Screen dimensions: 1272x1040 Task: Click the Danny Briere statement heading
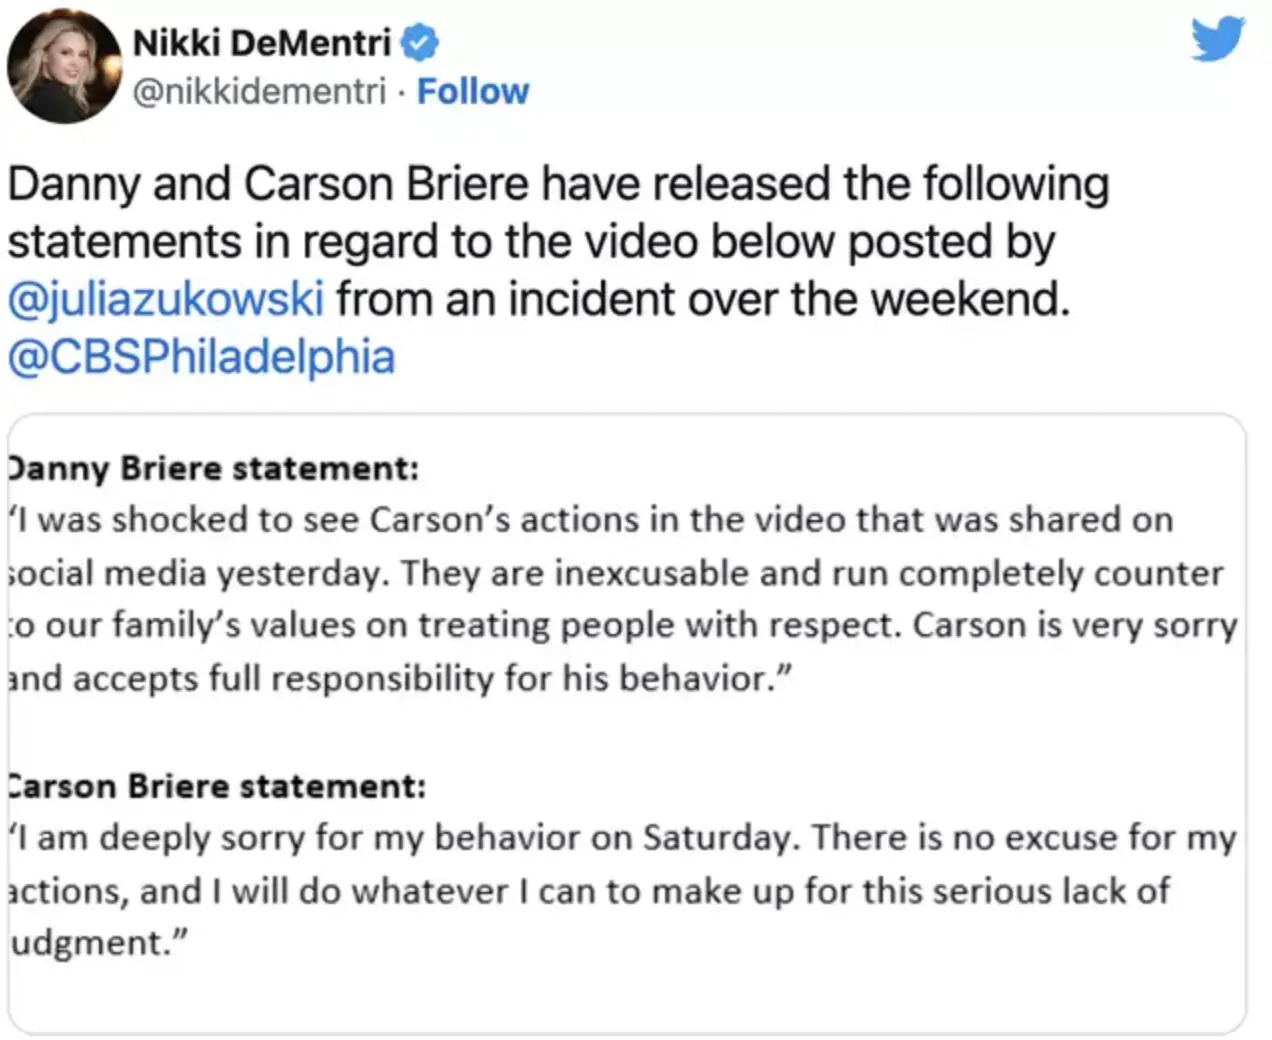(212, 468)
